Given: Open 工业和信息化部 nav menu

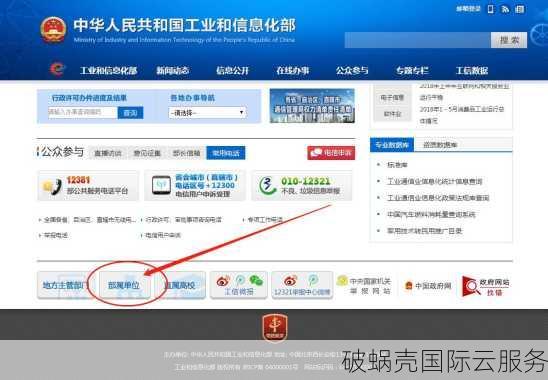Looking at the screenshot, I should click(x=108, y=71).
